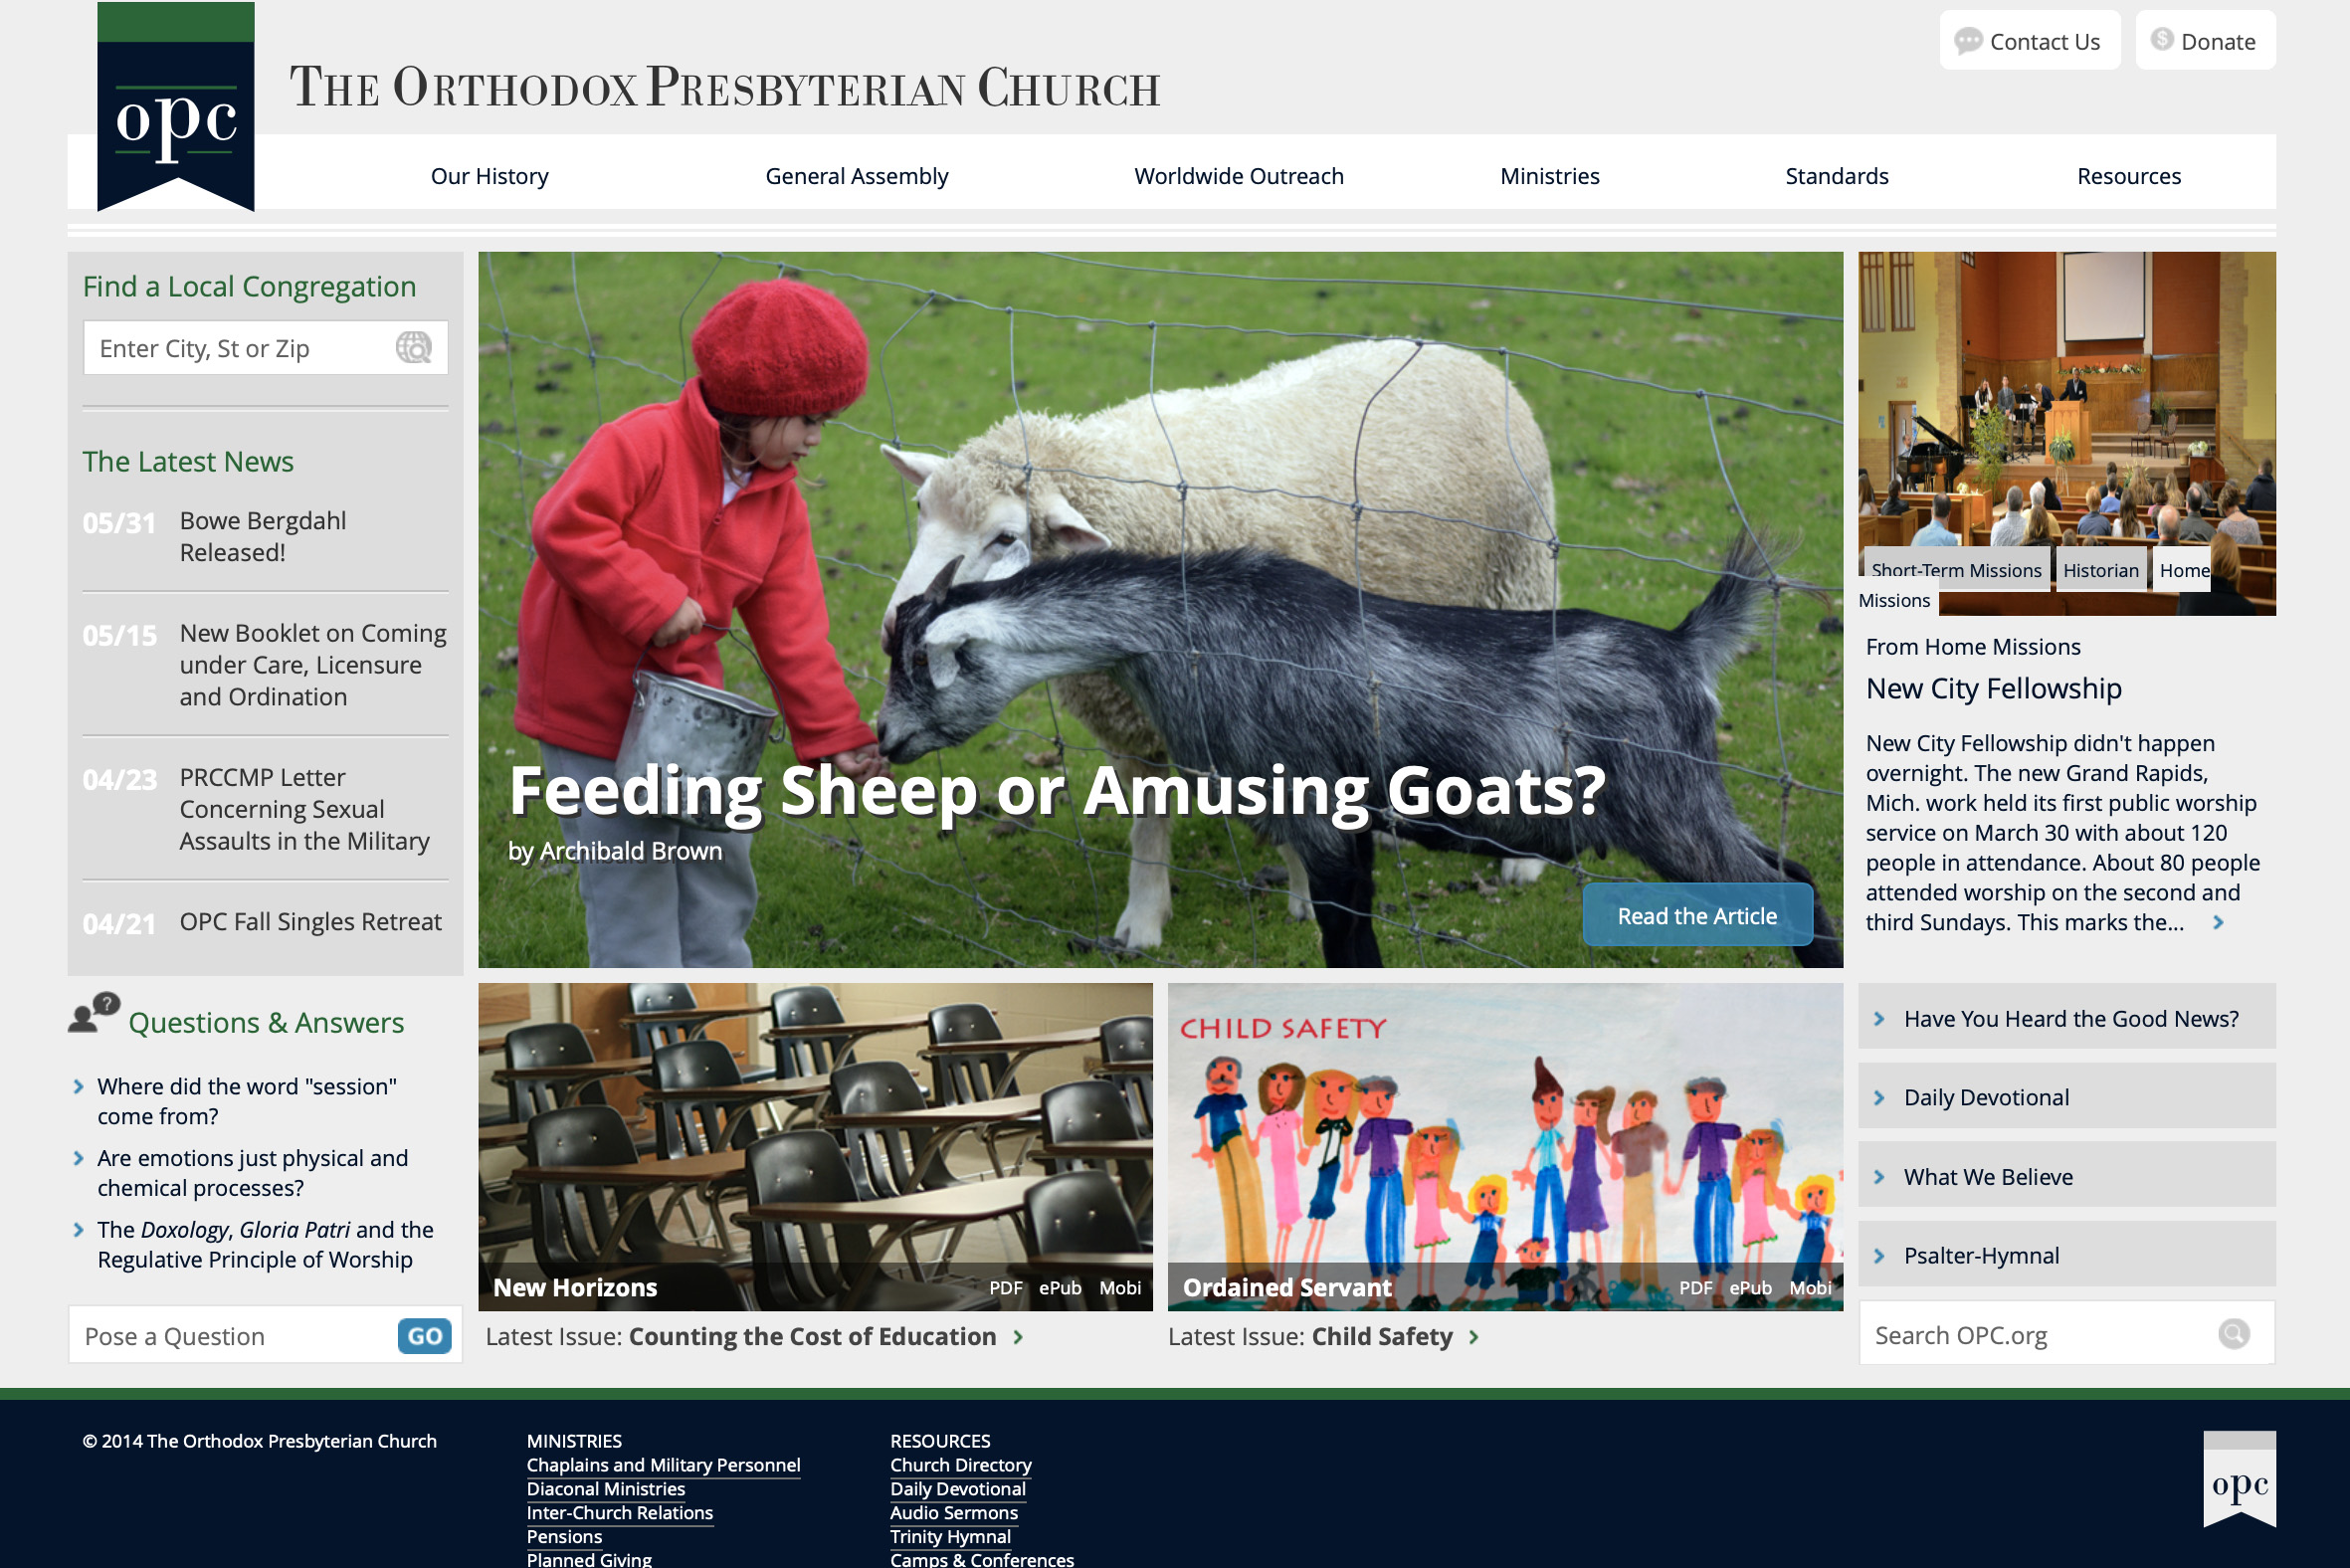Image resolution: width=2350 pixels, height=1568 pixels.
Task: Click the globe search icon in congregation finder
Action: tap(413, 347)
